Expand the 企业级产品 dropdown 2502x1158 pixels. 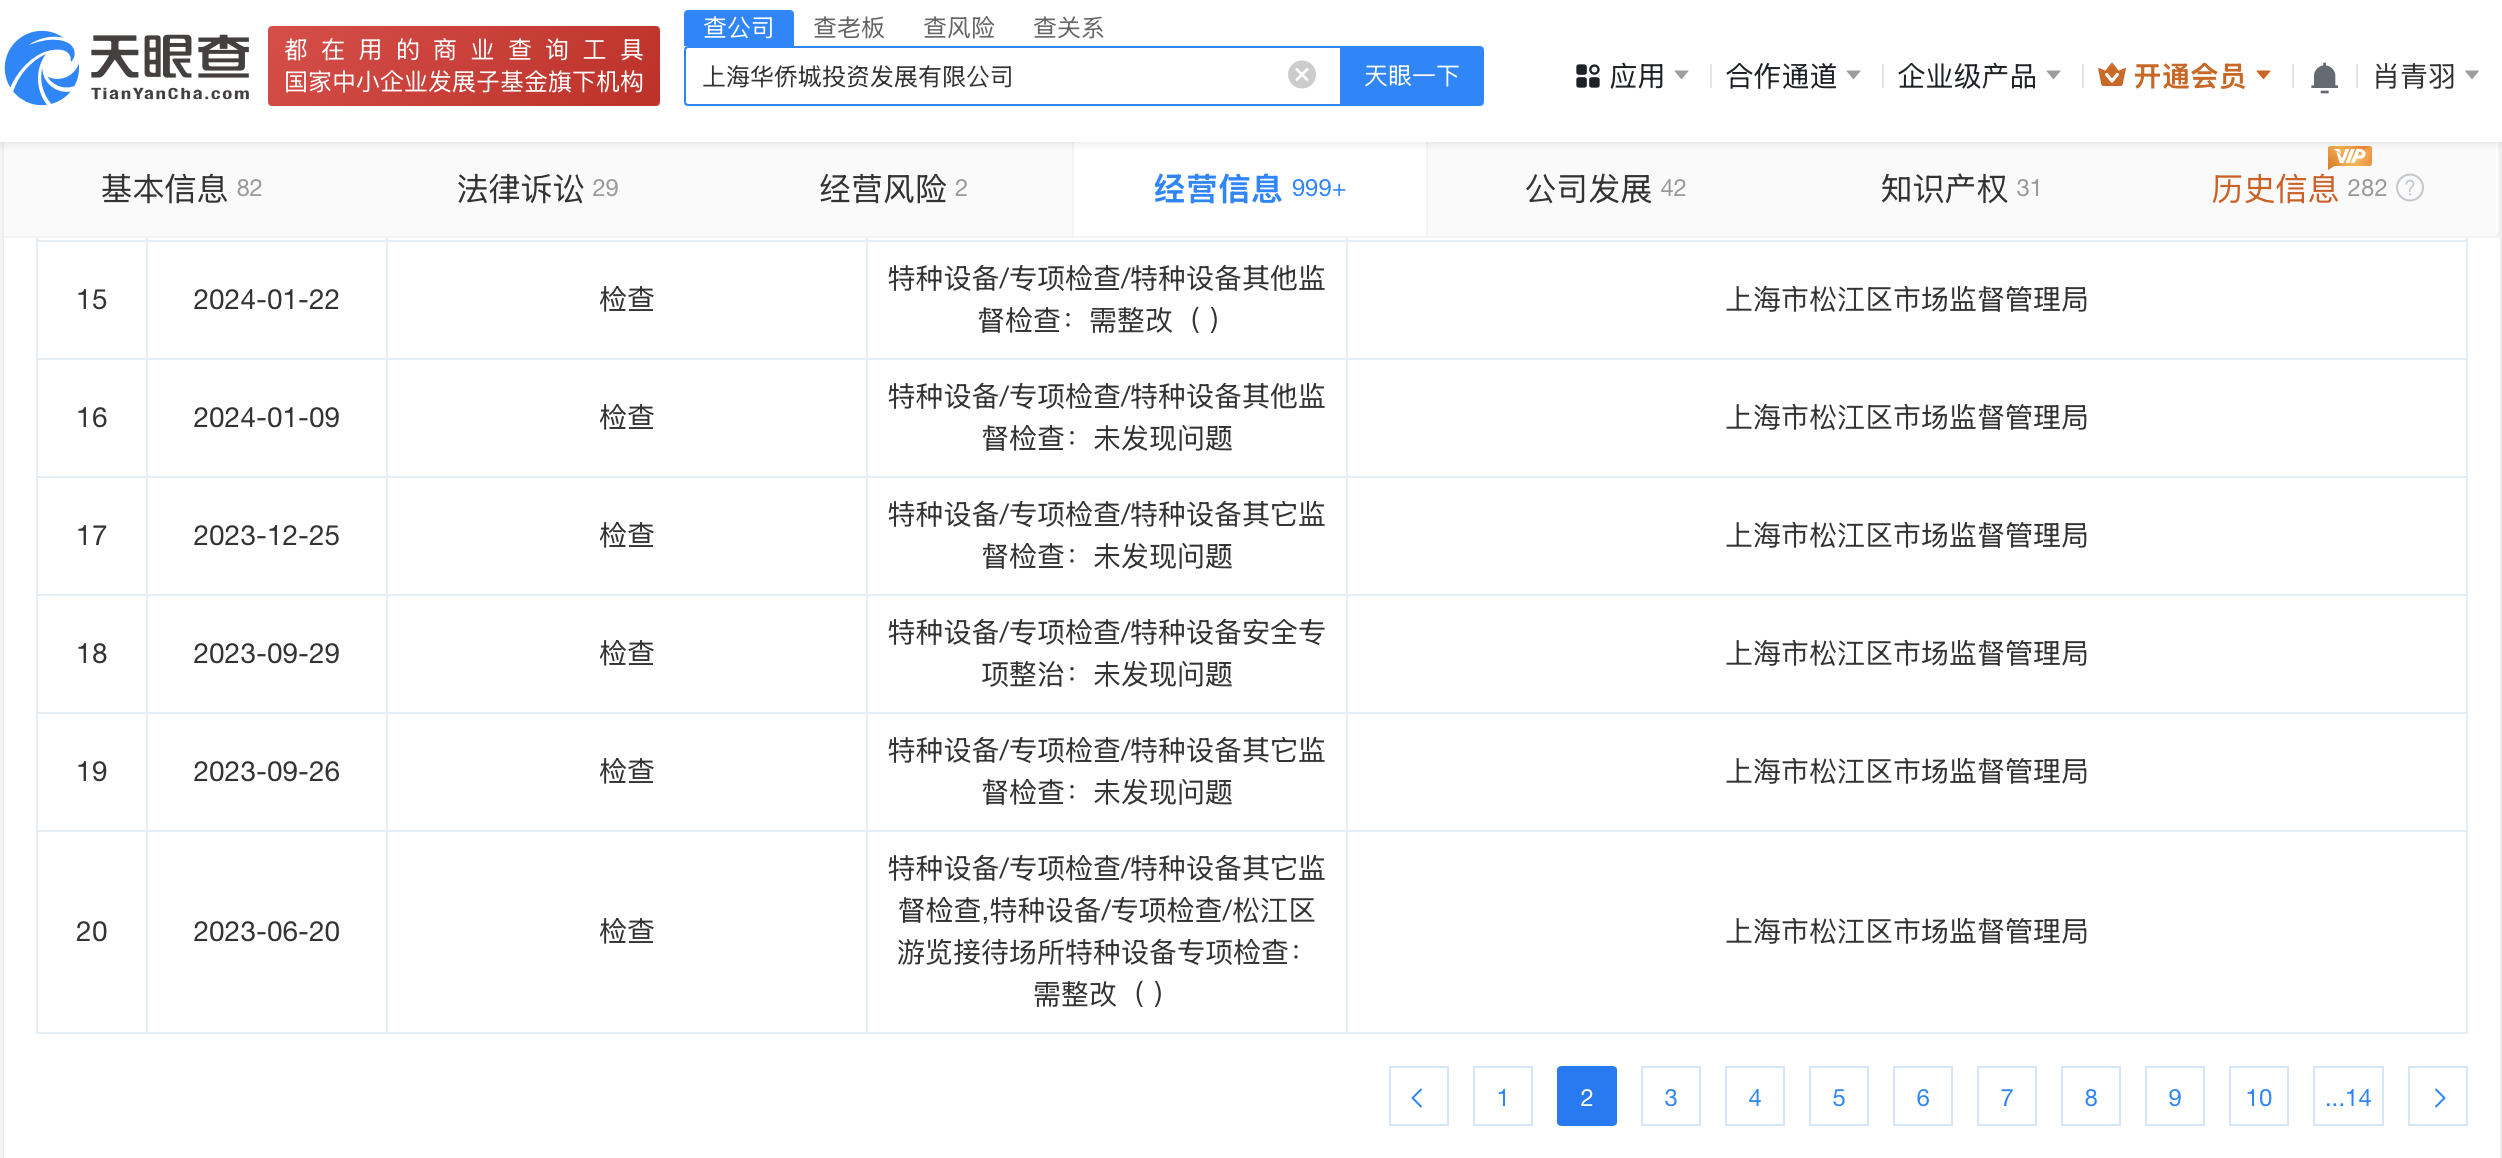pos(1979,76)
